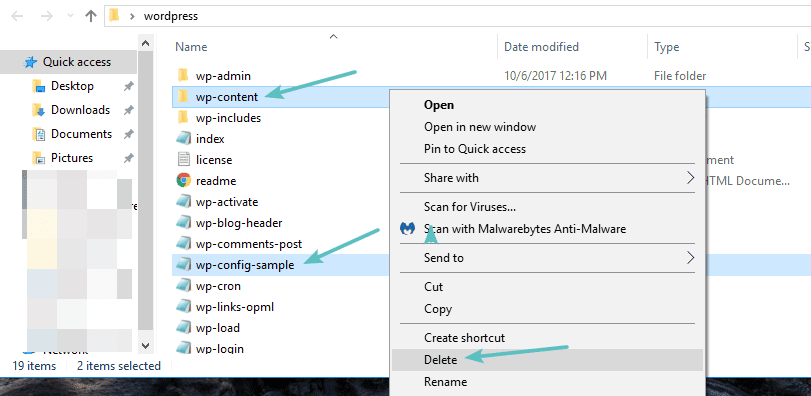Click the wp-login file icon

pos(184,348)
